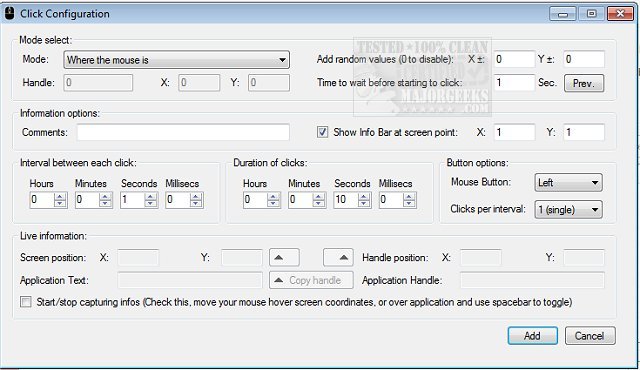Click the random value Y ± field
Screen dimensions: 640x370
coord(584,59)
